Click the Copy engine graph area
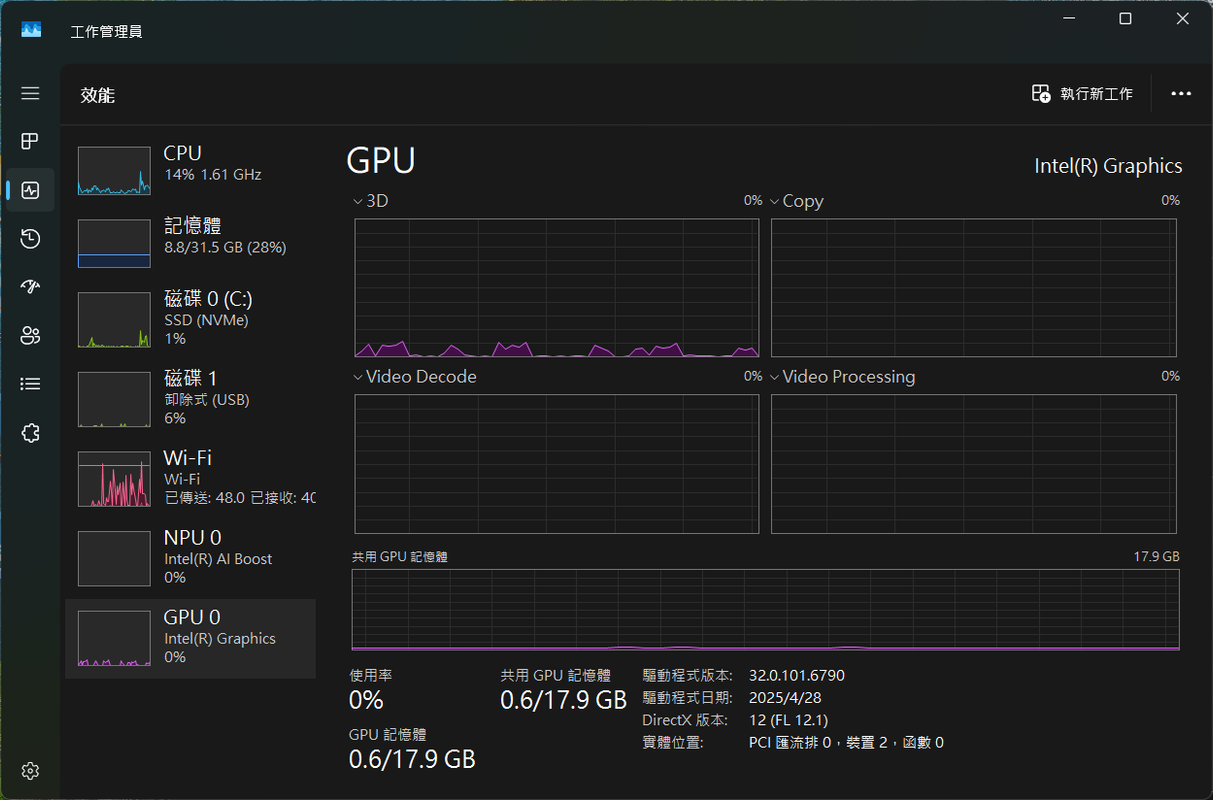Viewport: 1213px width, 800px height. coord(973,288)
